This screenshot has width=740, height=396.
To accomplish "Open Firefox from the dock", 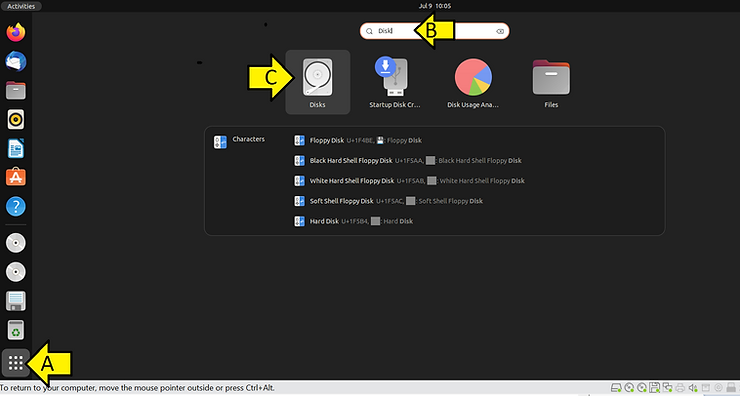I will pos(16,32).
